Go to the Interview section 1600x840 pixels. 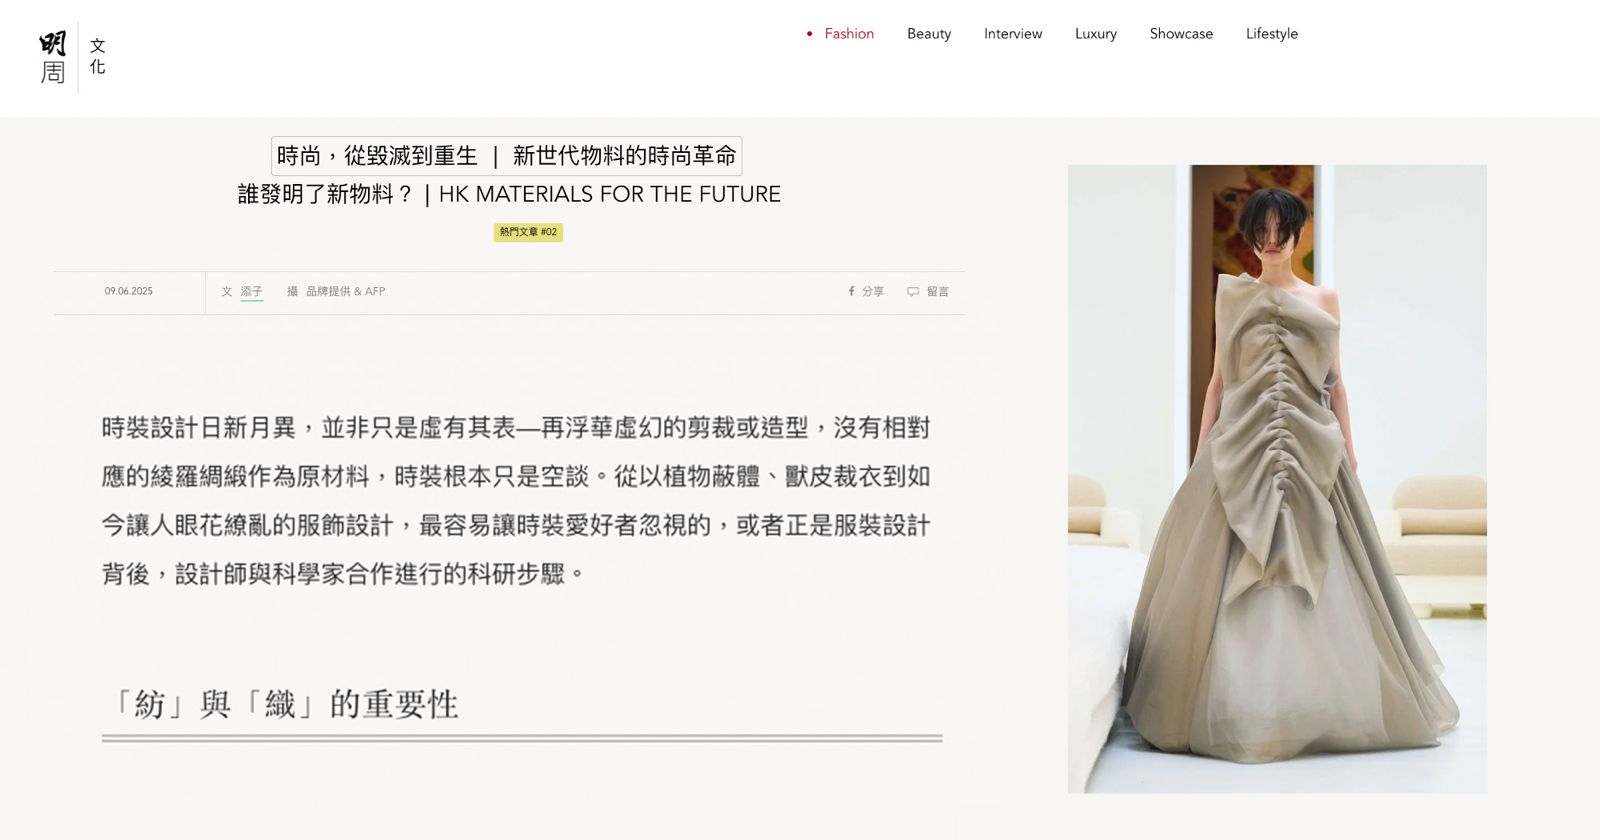1013,34
